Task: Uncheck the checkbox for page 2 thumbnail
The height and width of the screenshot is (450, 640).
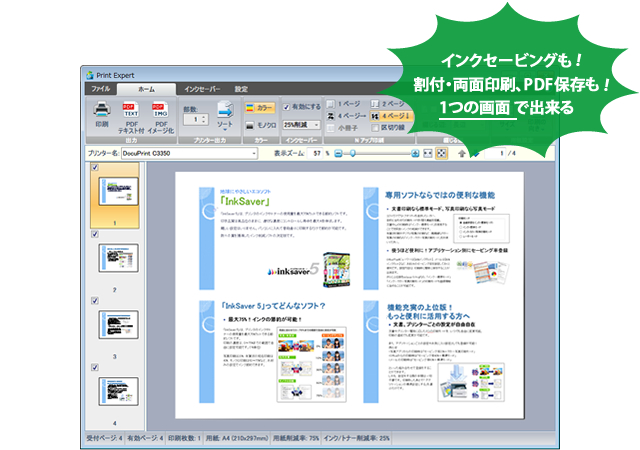Action: [x=95, y=234]
